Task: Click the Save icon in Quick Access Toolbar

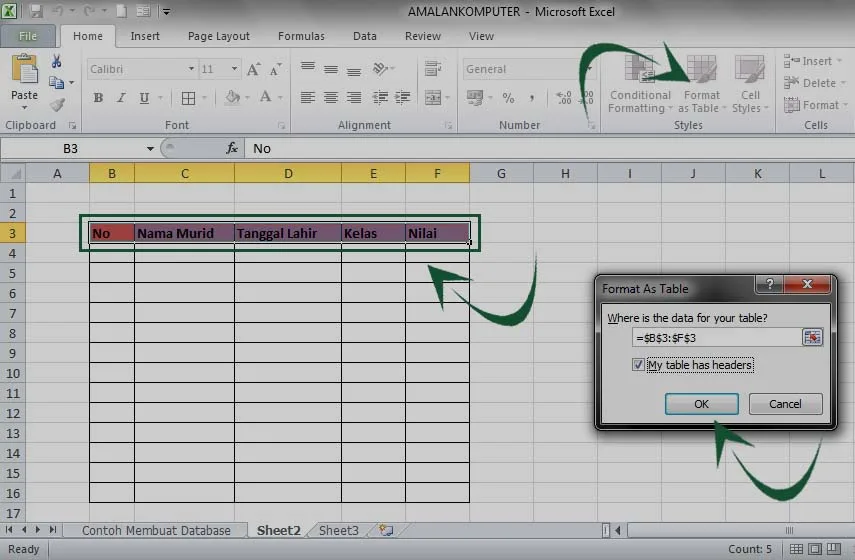Action: pos(36,11)
